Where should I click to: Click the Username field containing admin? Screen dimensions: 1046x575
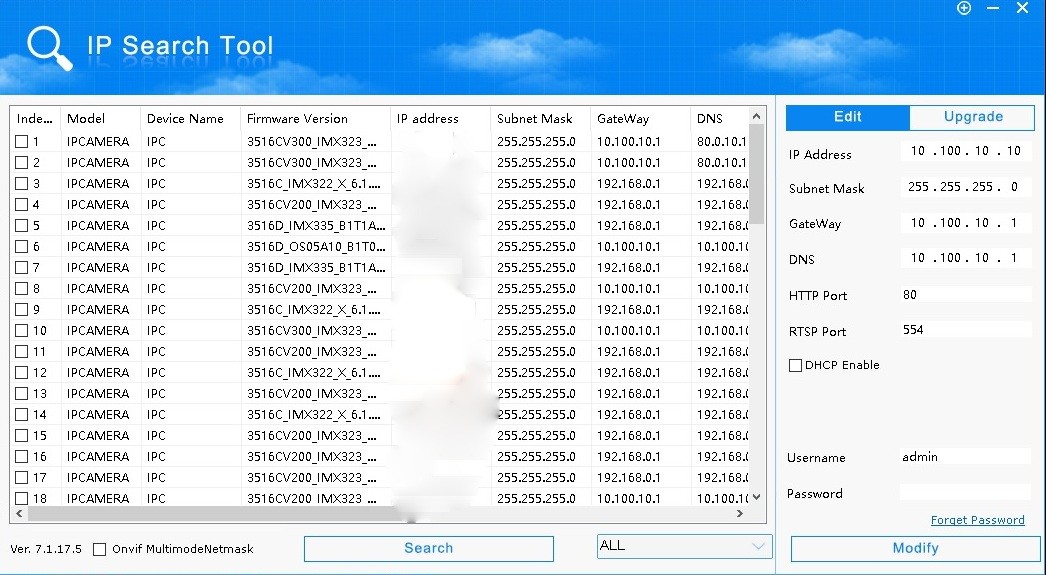pos(965,457)
